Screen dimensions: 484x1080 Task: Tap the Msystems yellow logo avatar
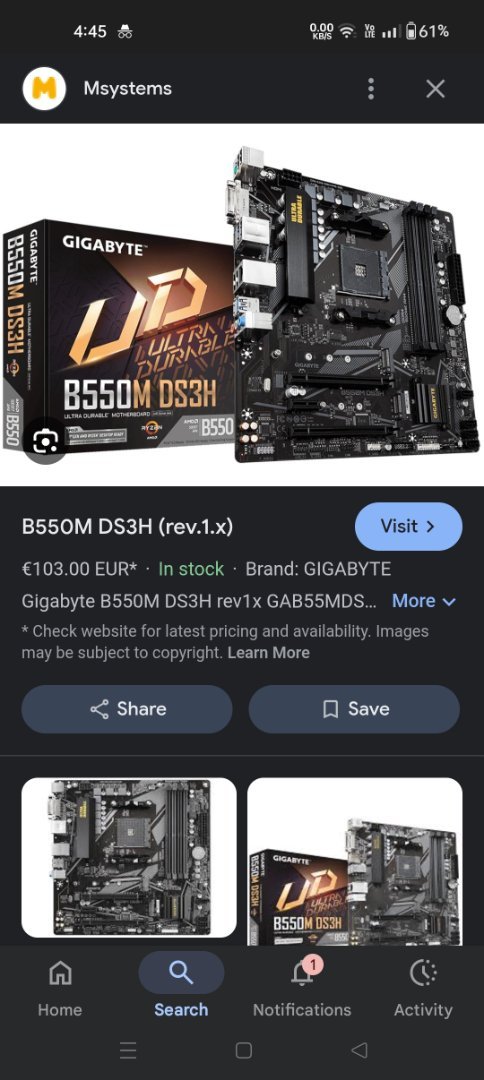[44, 89]
